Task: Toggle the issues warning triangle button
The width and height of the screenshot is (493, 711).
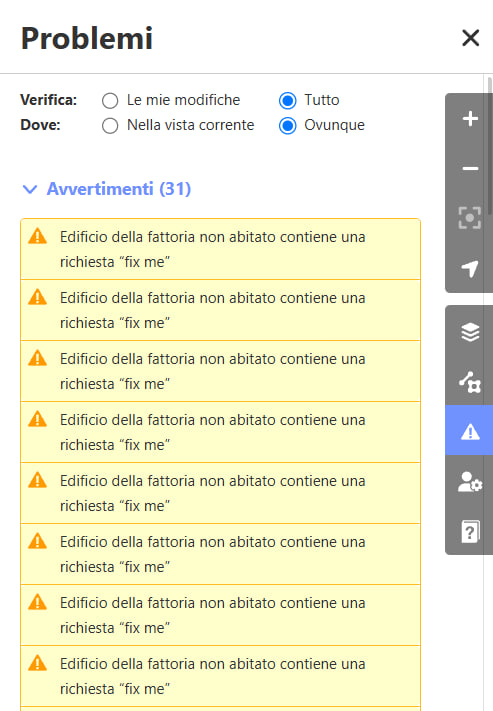Action: (470, 431)
